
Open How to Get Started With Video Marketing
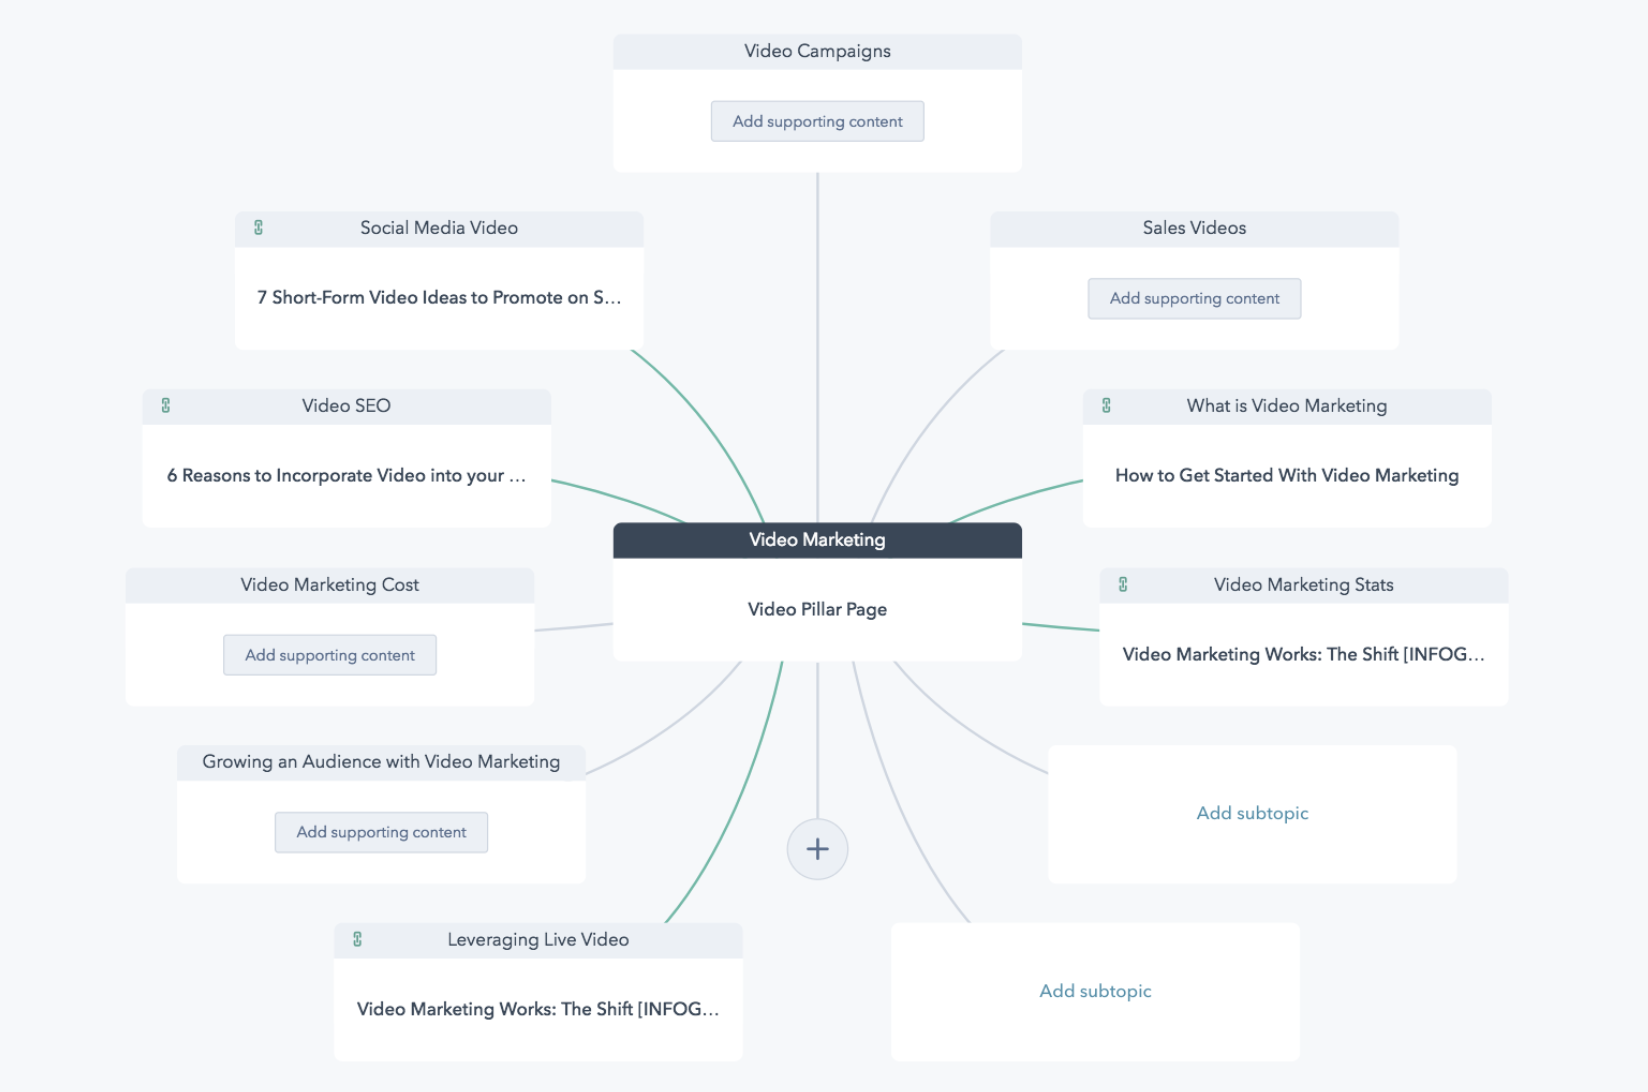[x=1286, y=476]
